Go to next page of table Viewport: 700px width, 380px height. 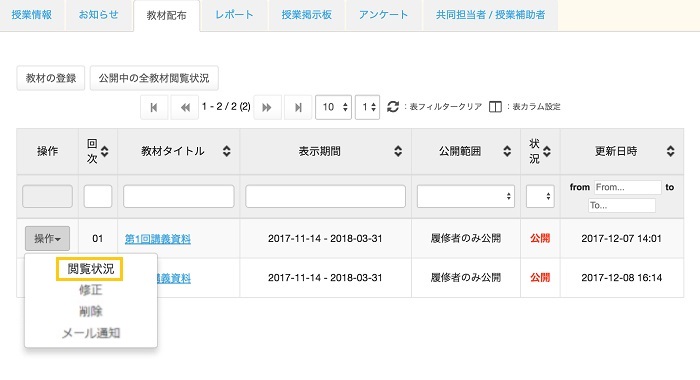pyautogui.click(x=267, y=107)
